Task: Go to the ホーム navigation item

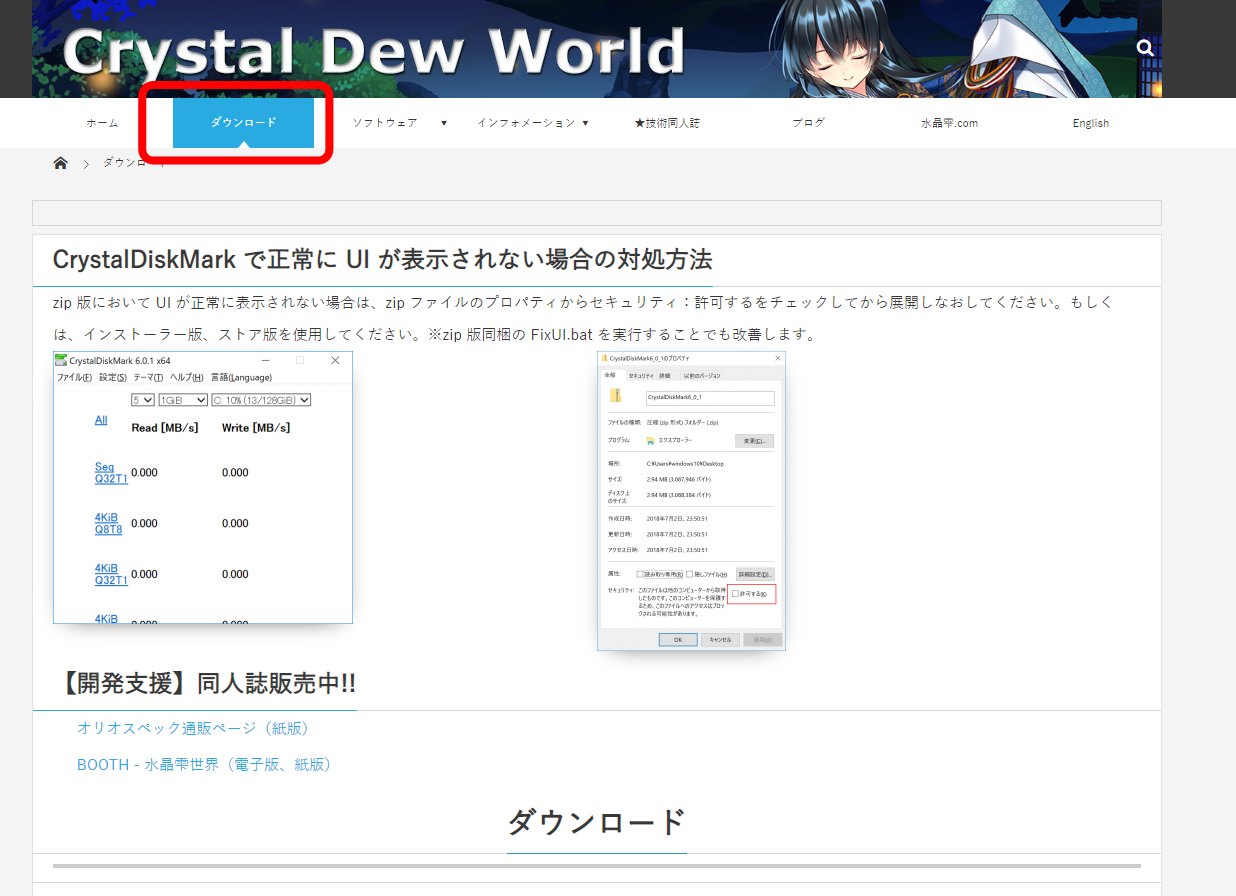Action: (x=102, y=123)
